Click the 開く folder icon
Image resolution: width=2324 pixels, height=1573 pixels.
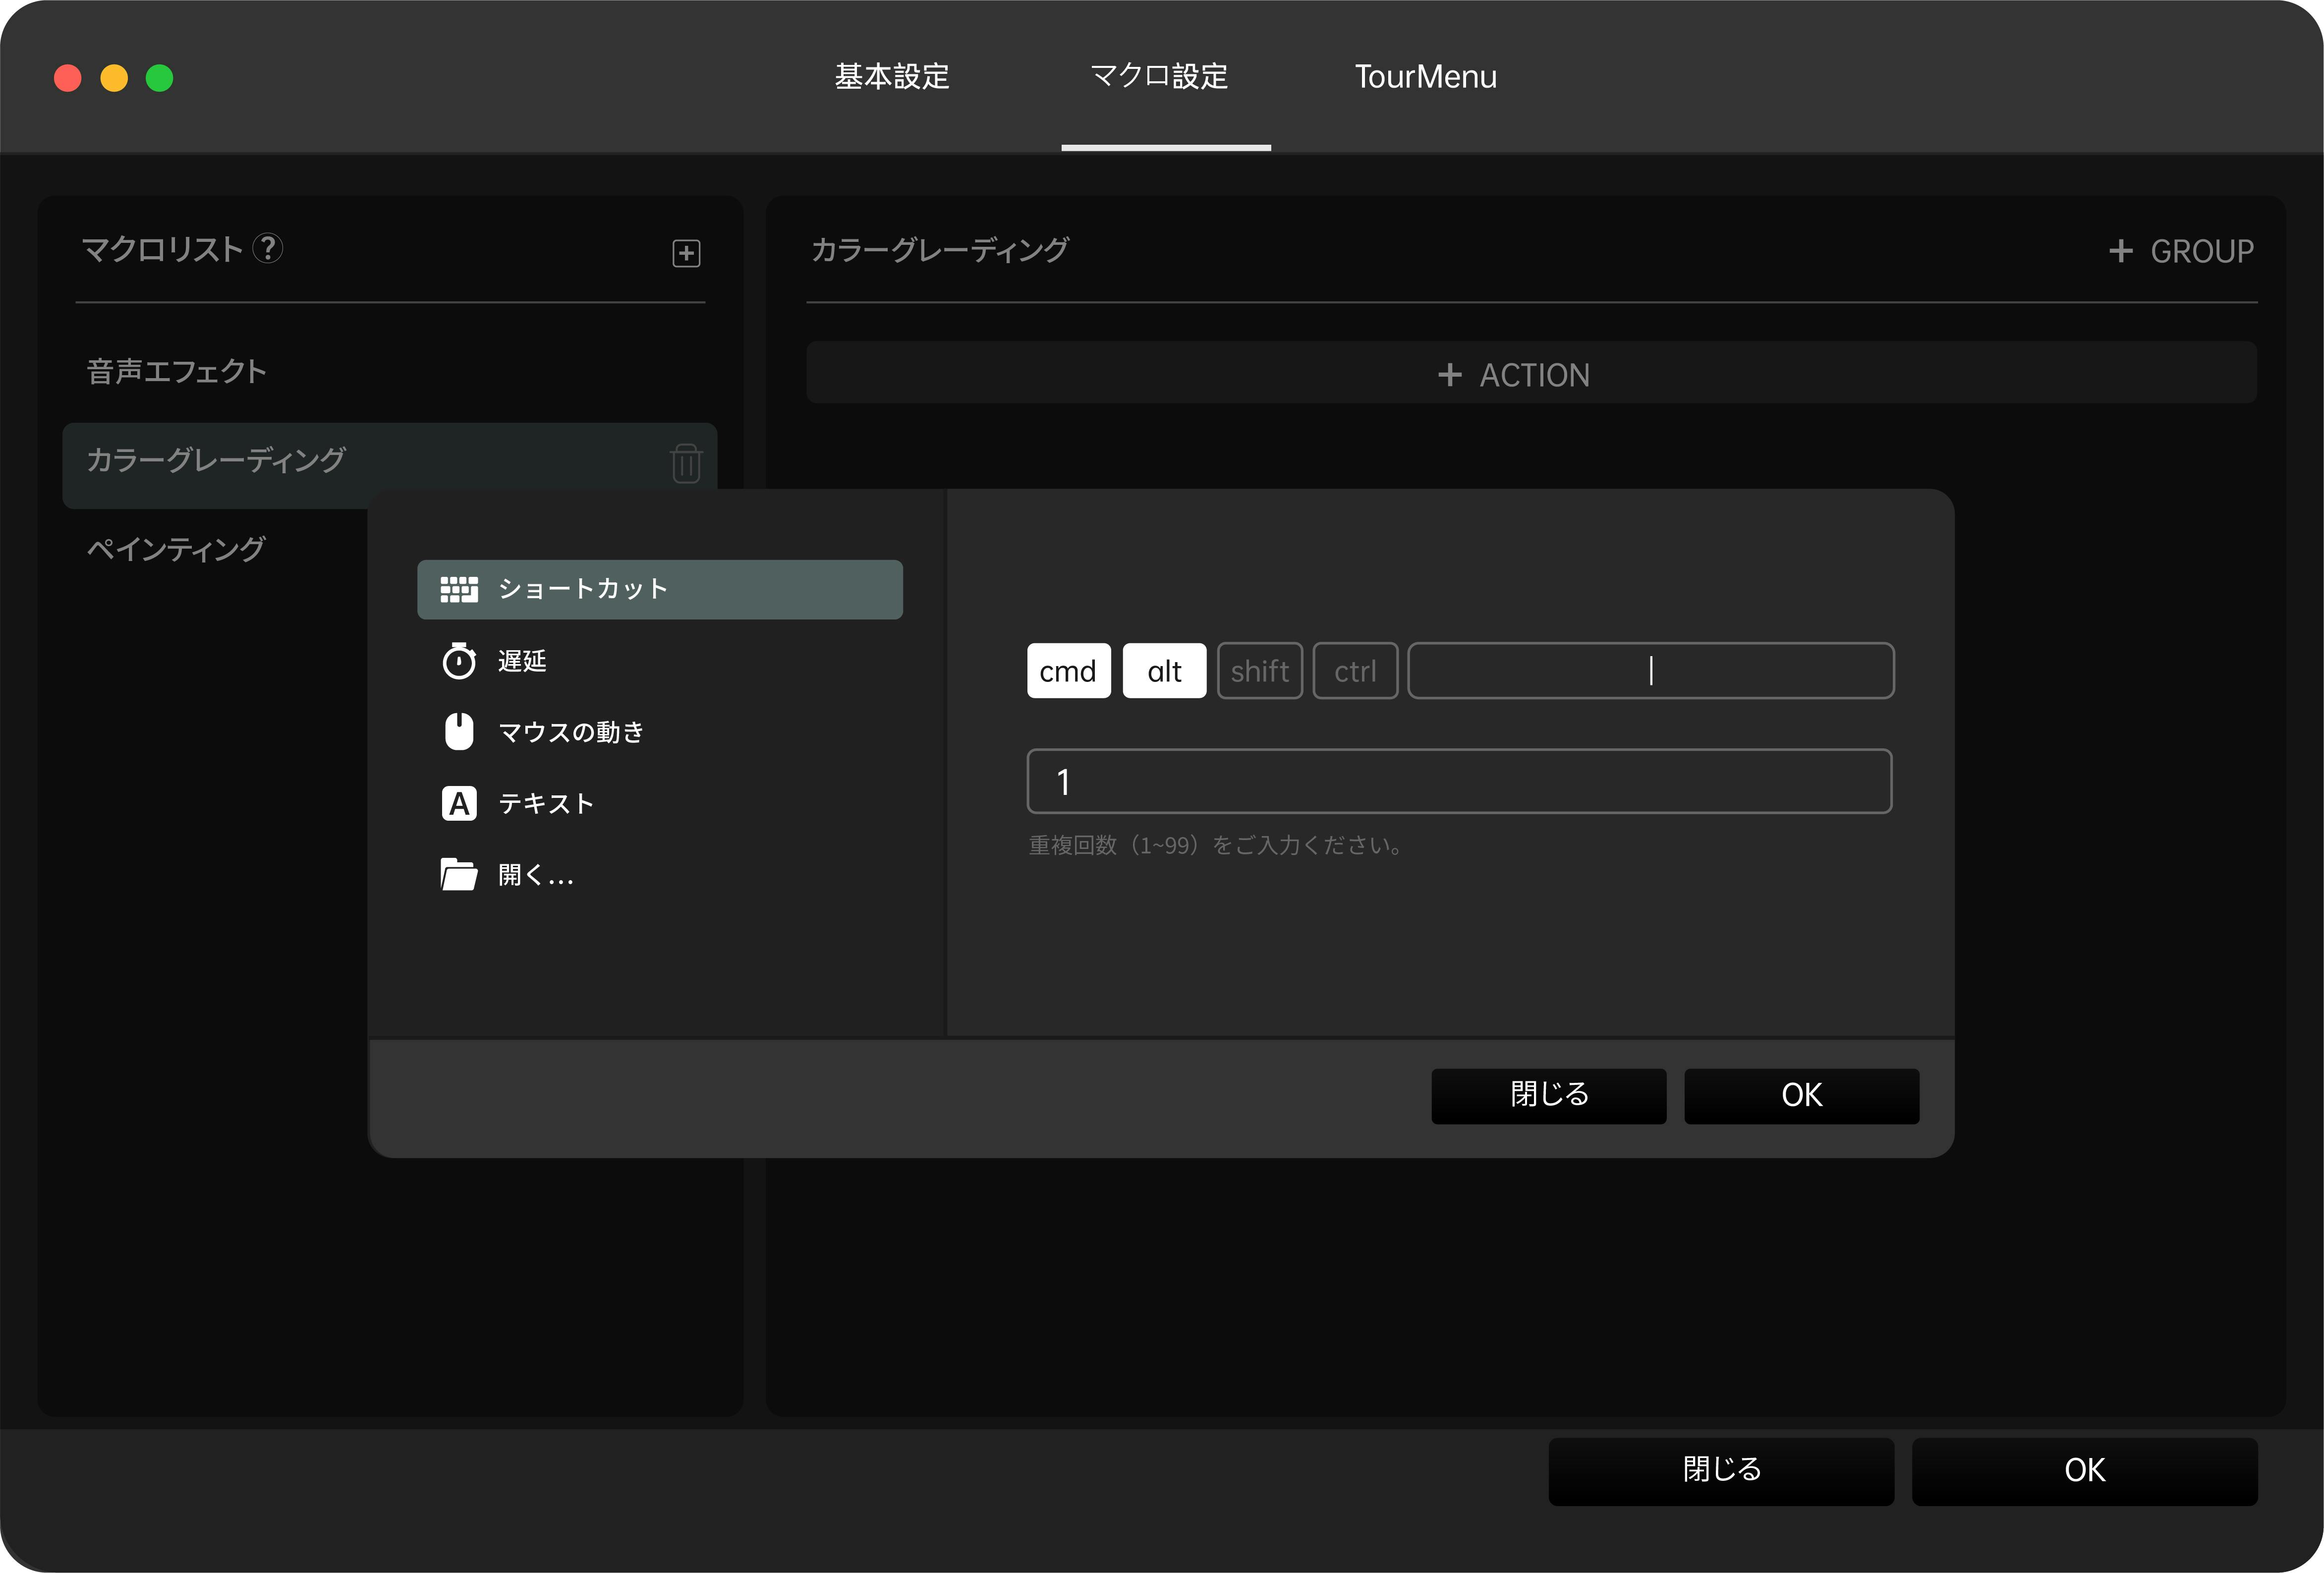(x=459, y=875)
